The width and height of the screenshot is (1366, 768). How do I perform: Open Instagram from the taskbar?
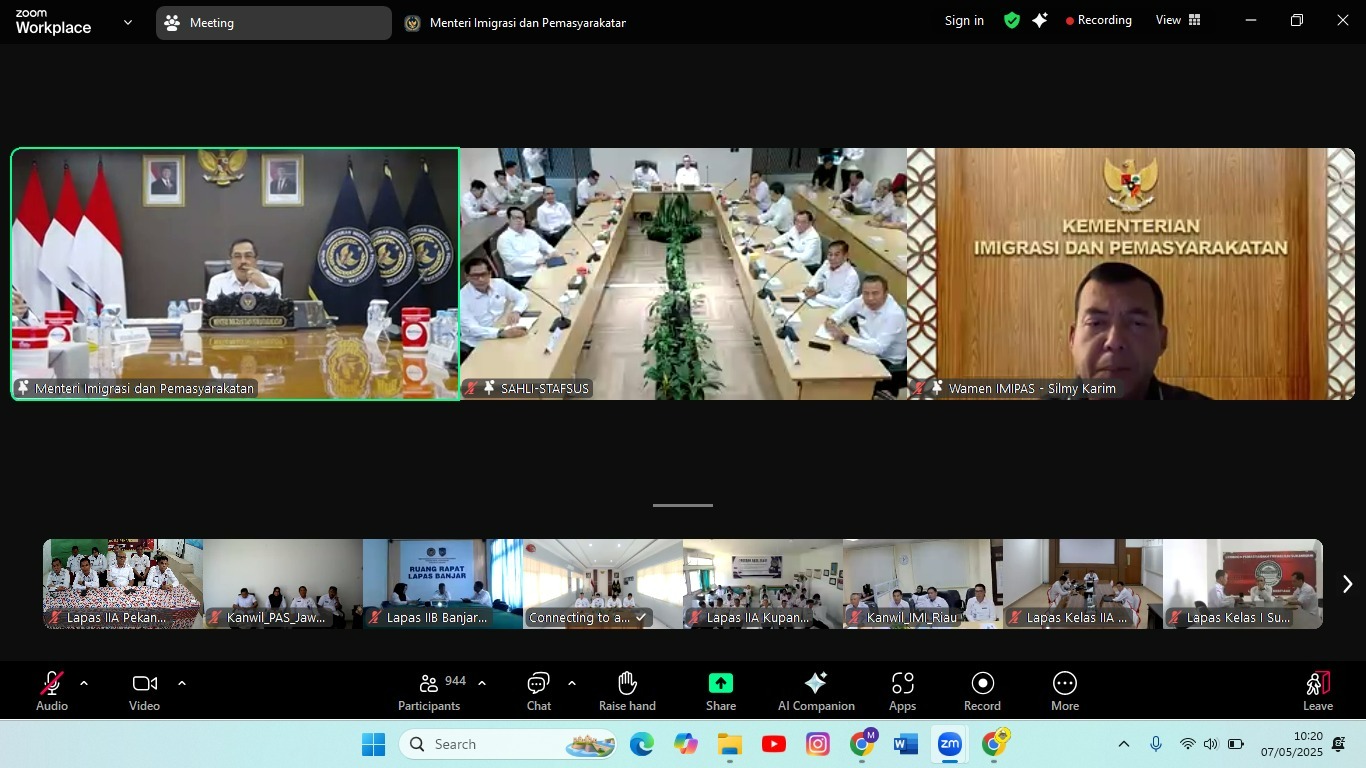(x=818, y=744)
